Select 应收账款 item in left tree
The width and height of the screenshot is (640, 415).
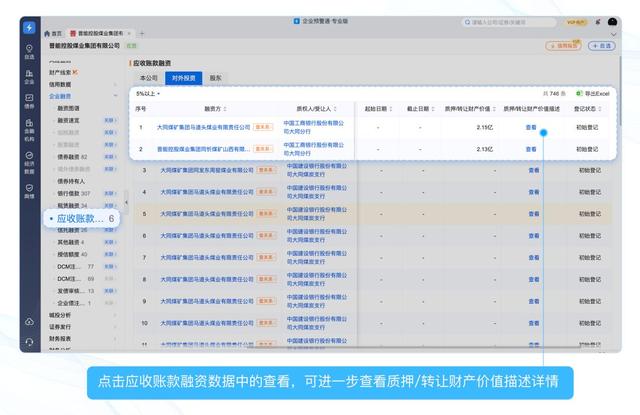pyautogui.click(x=81, y=218)
